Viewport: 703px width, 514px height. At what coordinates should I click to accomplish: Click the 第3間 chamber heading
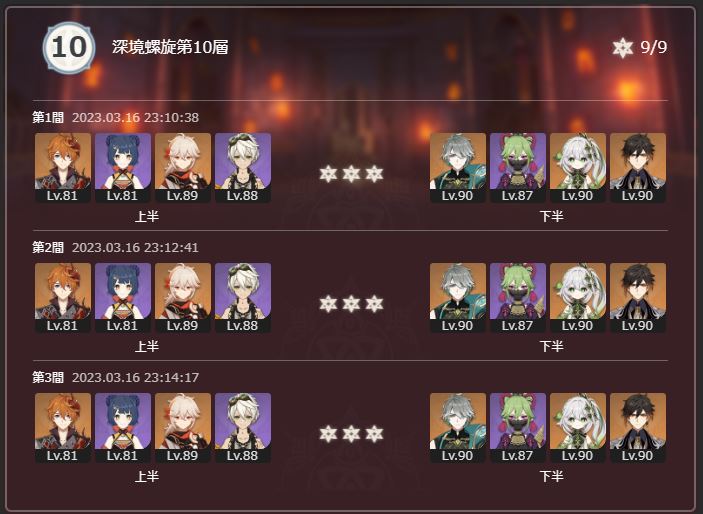(x=48, y=378)
